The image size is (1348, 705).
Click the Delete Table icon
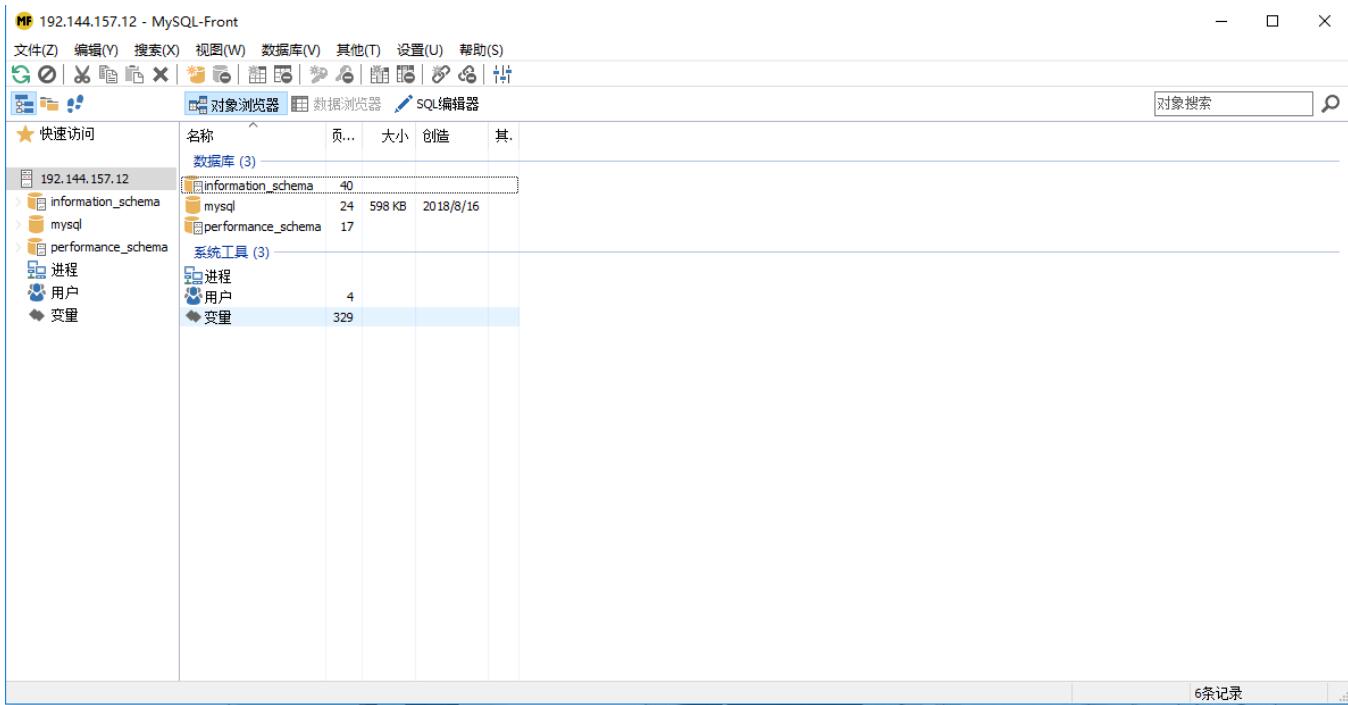point(283,75)
